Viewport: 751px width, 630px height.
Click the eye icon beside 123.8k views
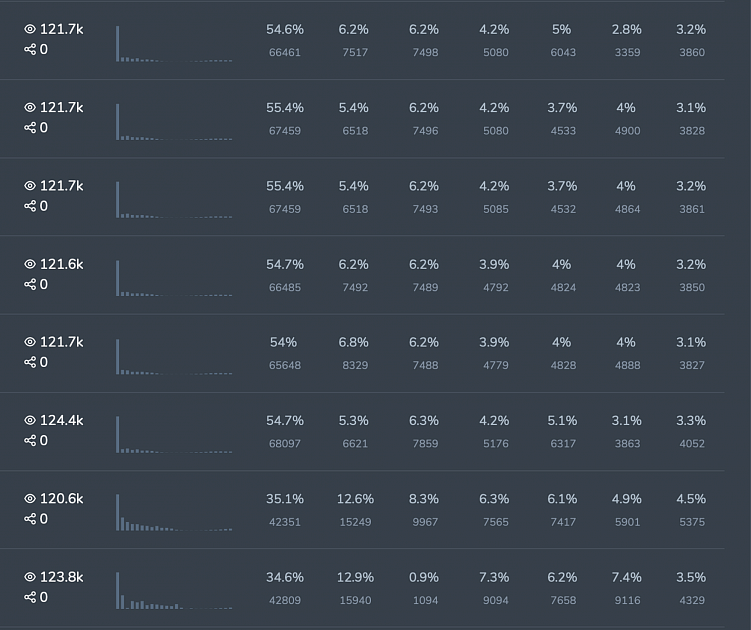[30, 577]
